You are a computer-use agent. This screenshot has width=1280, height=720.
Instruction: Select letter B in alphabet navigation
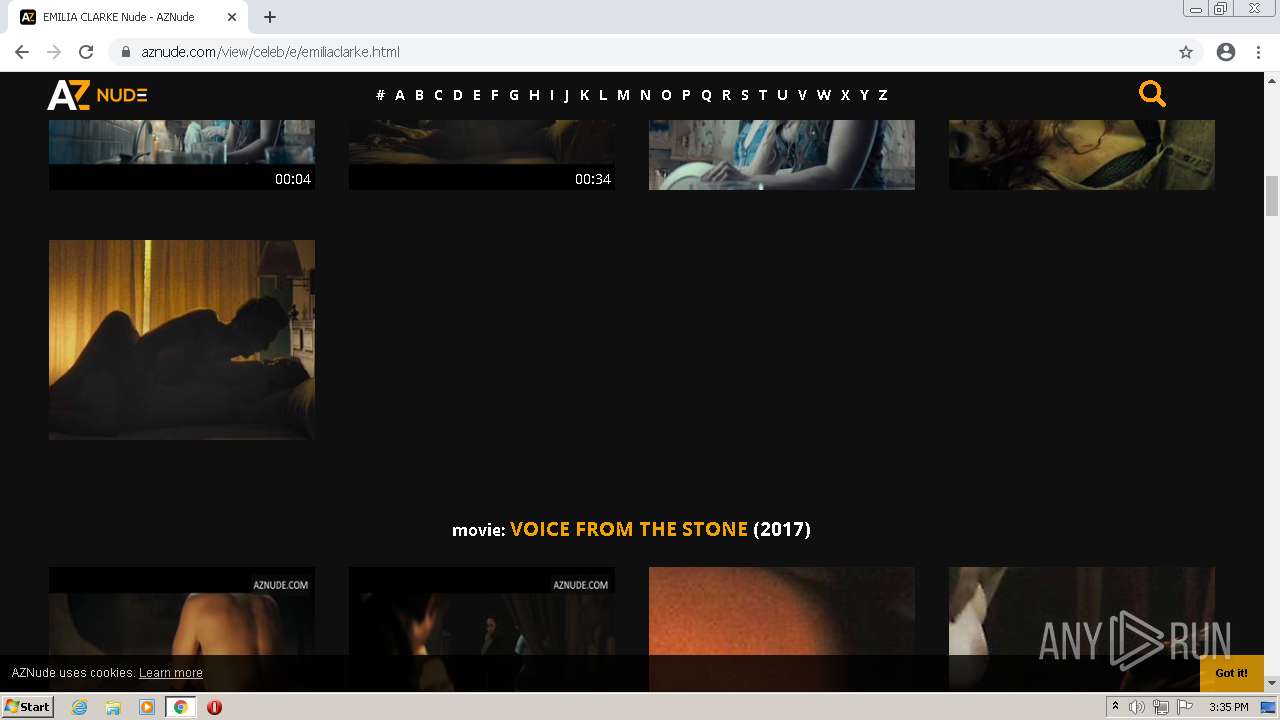point(419,95)
